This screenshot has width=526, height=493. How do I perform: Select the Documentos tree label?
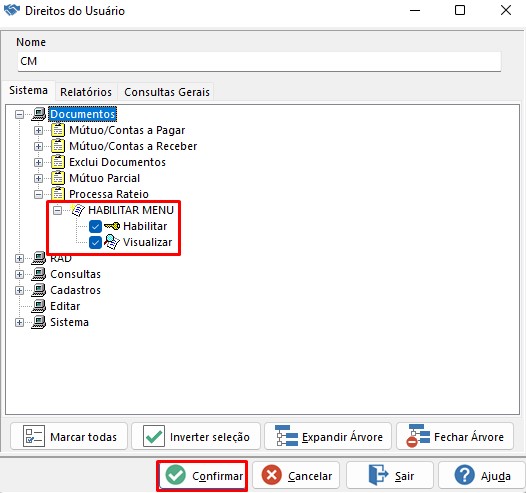point(83,114)
